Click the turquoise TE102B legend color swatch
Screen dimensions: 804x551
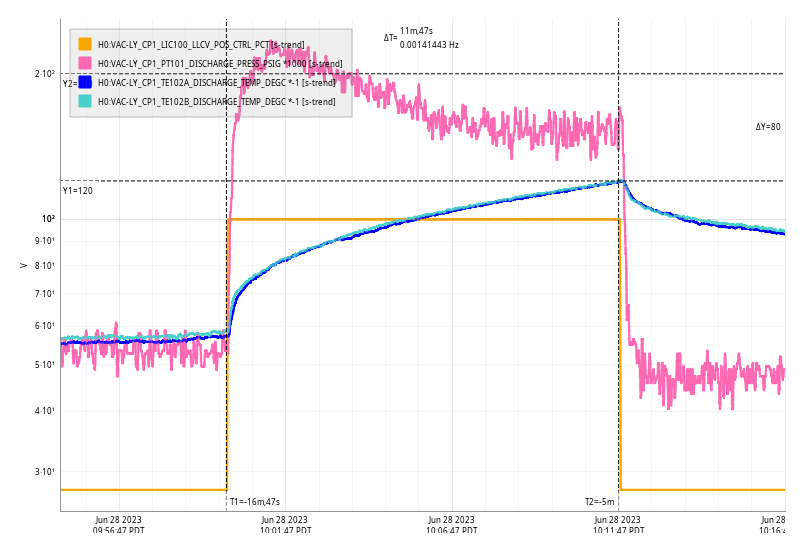[85, 101]
